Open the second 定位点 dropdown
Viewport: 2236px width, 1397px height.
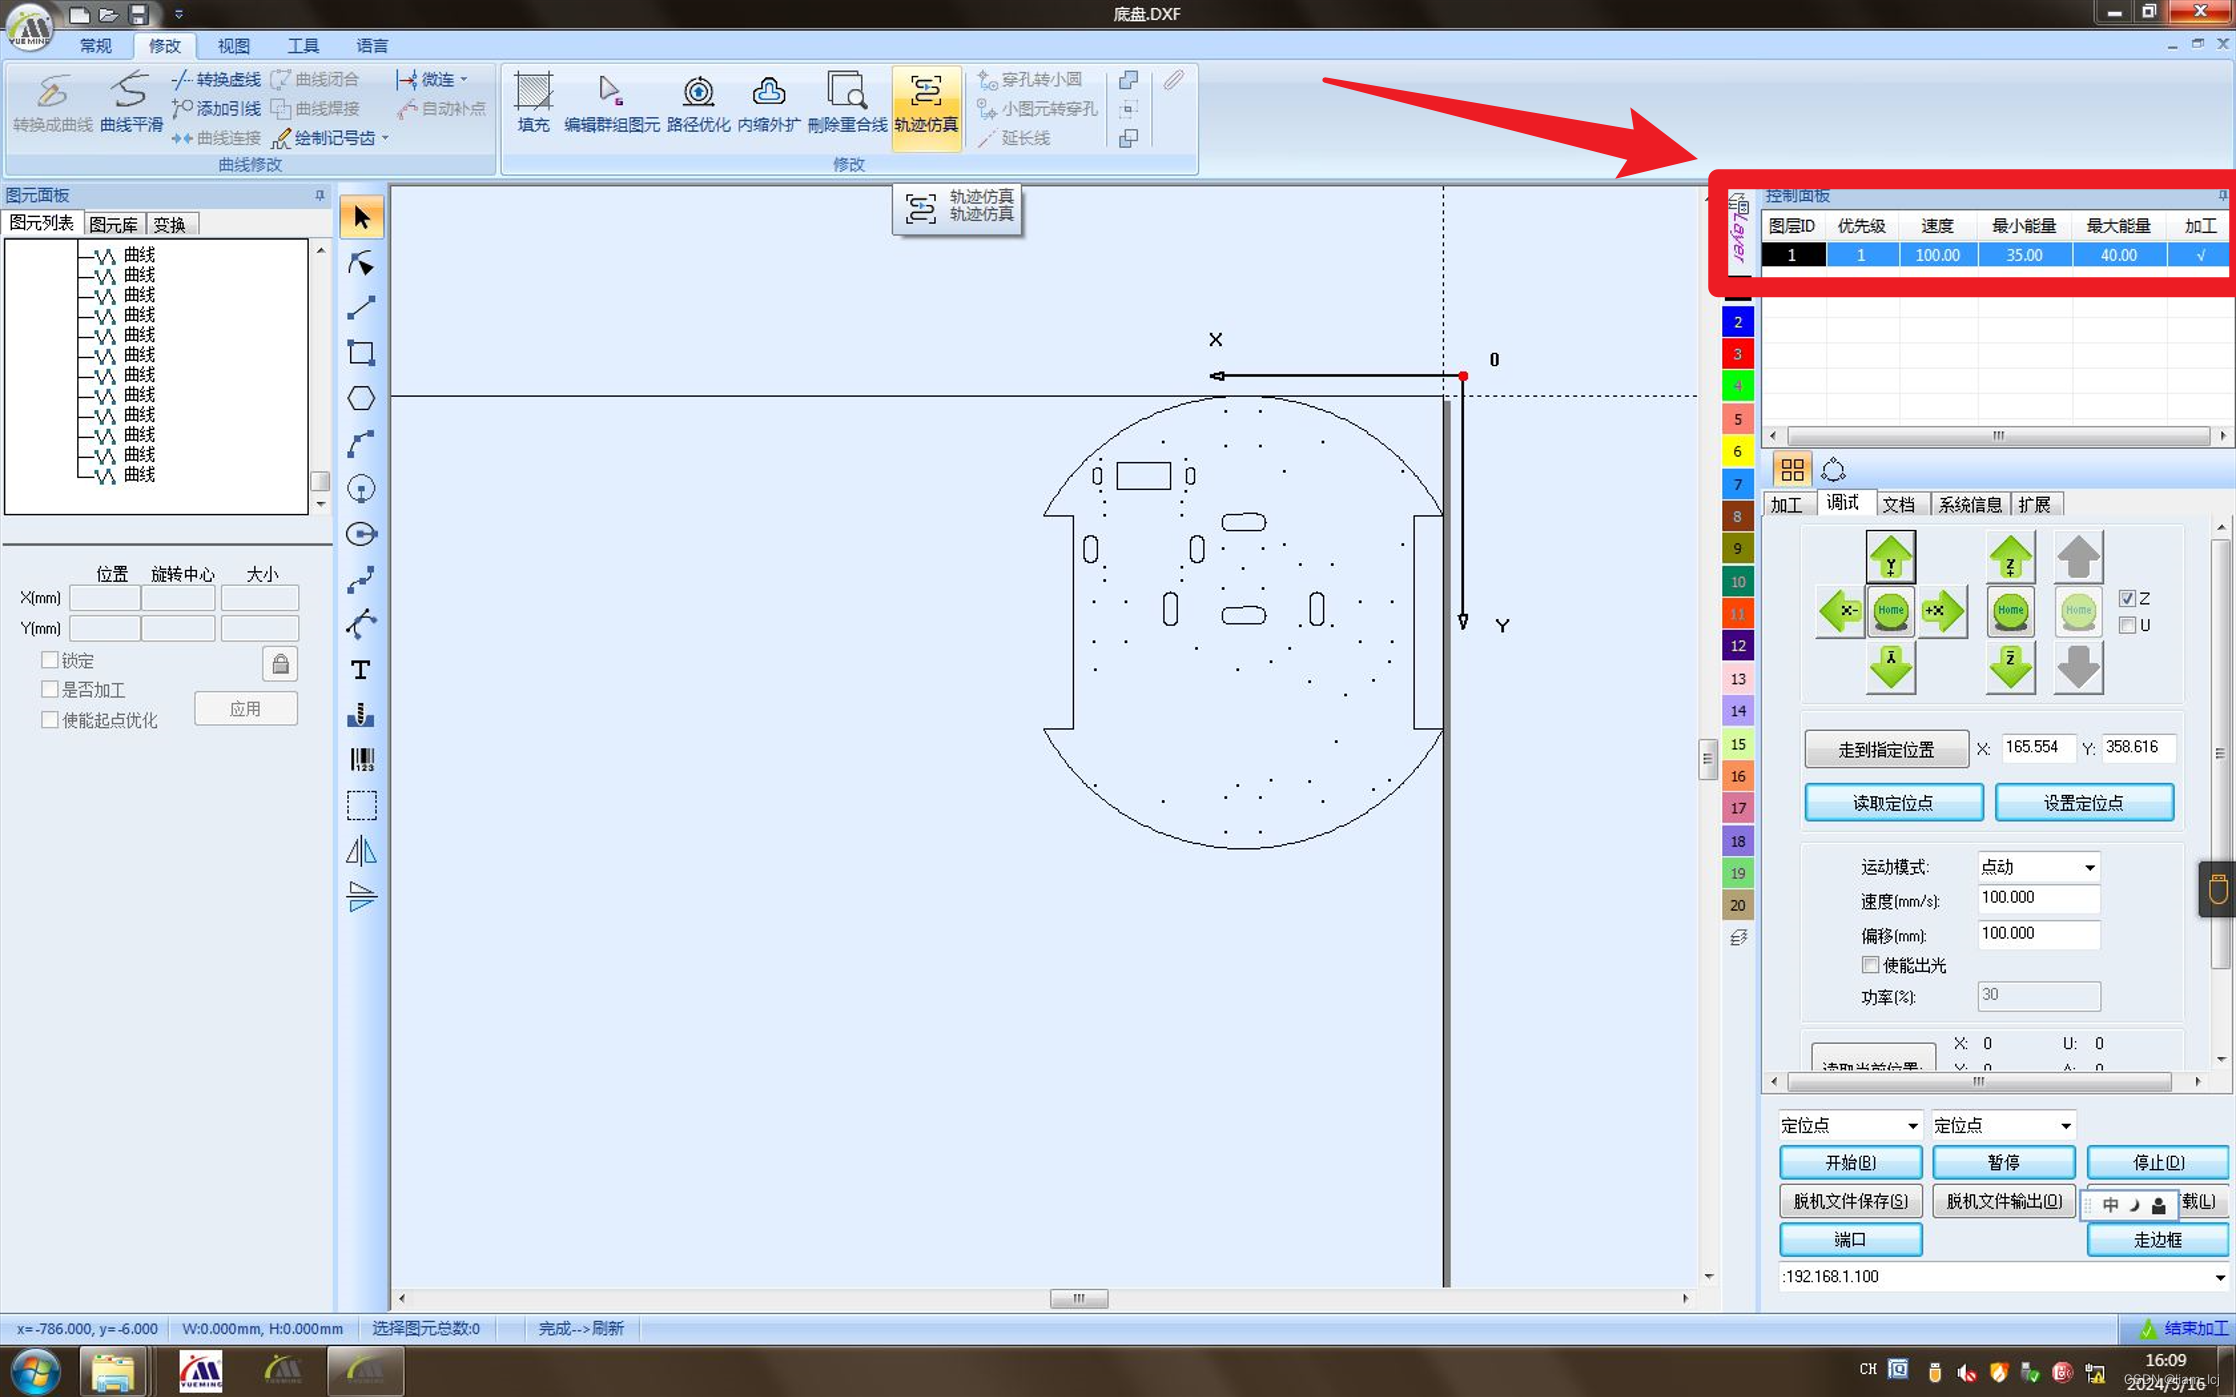(2065, 1125)
